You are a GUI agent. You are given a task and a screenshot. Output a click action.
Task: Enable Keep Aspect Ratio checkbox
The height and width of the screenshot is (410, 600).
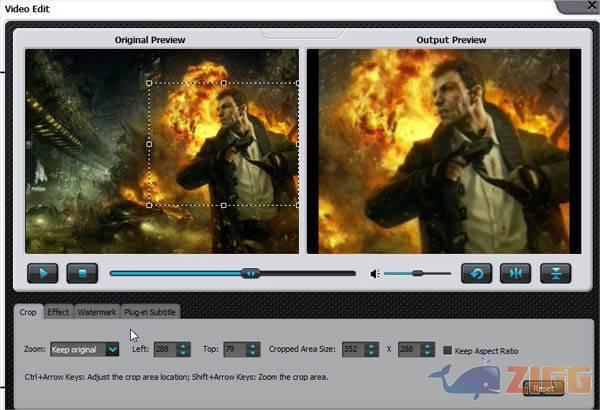click(x=448, y=350)
